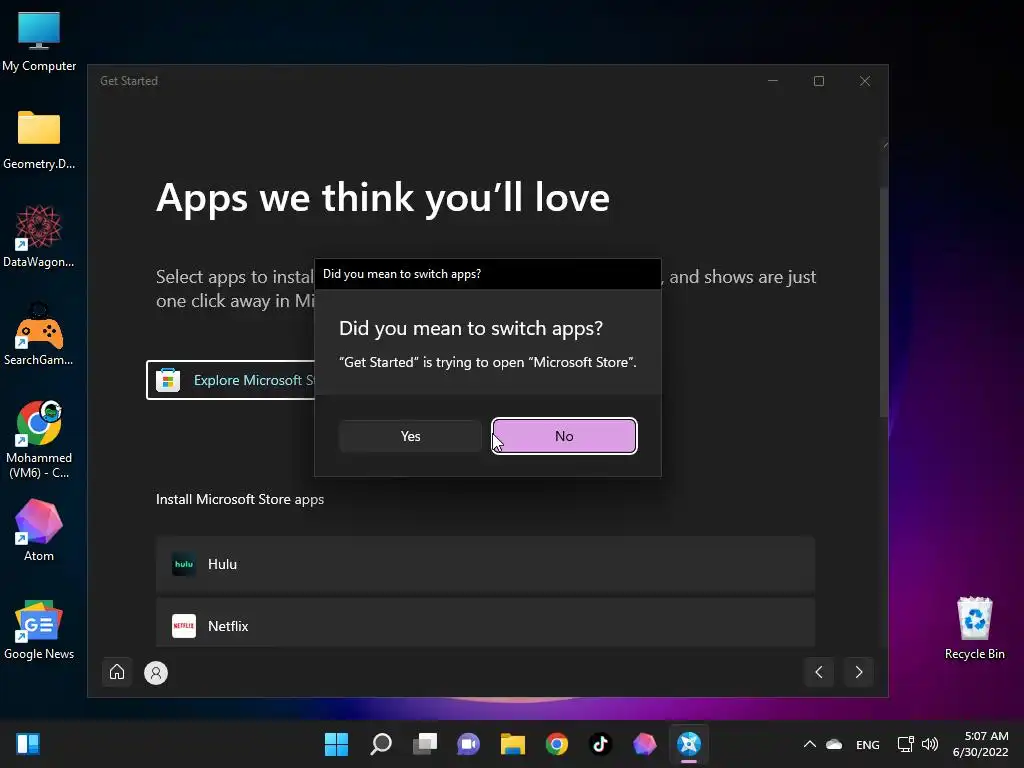Screen dimensions: 1024x768
Task: Open SearchGam... desktop shortcut
Action: tap(39, 334)
